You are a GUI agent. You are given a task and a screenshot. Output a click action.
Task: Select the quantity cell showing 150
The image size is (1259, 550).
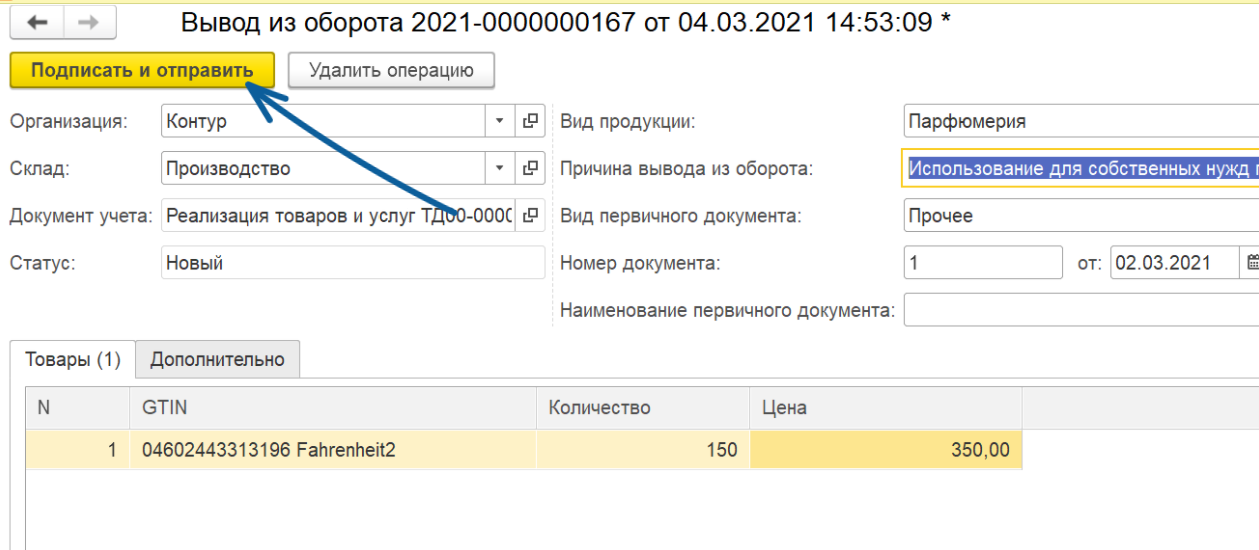tap(643, 450)
